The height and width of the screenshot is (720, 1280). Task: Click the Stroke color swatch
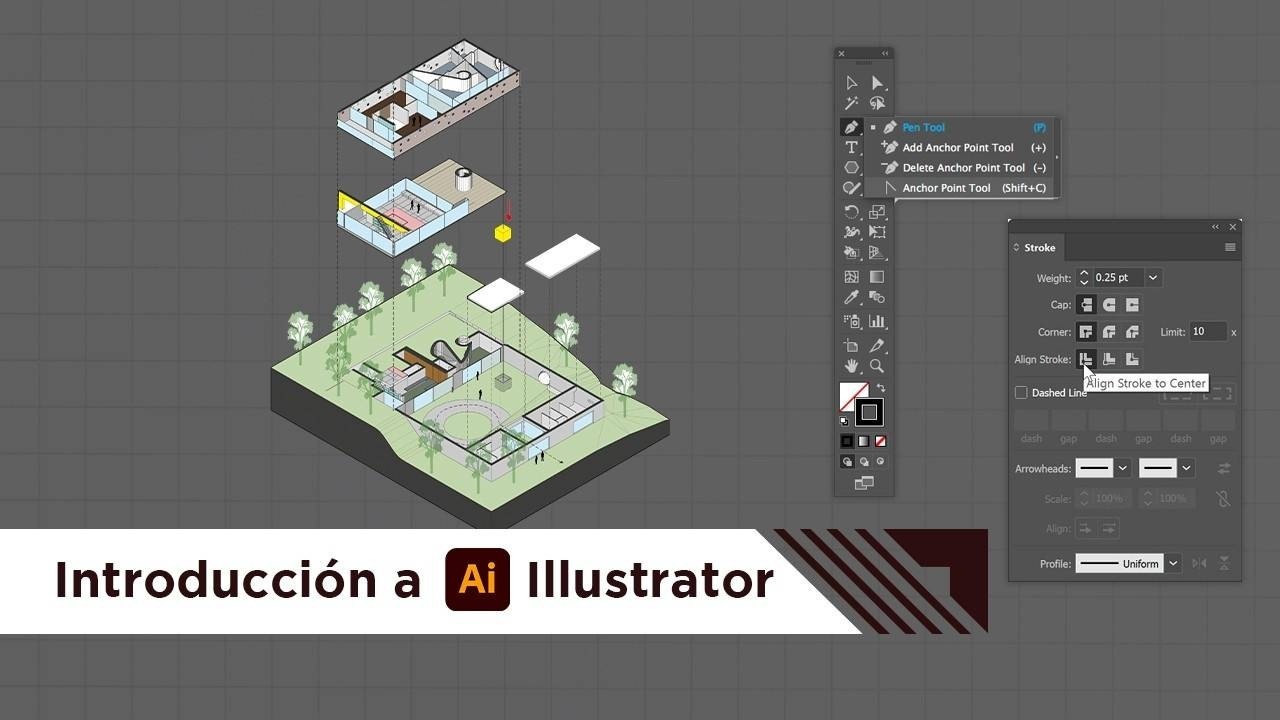pos(869,412)
